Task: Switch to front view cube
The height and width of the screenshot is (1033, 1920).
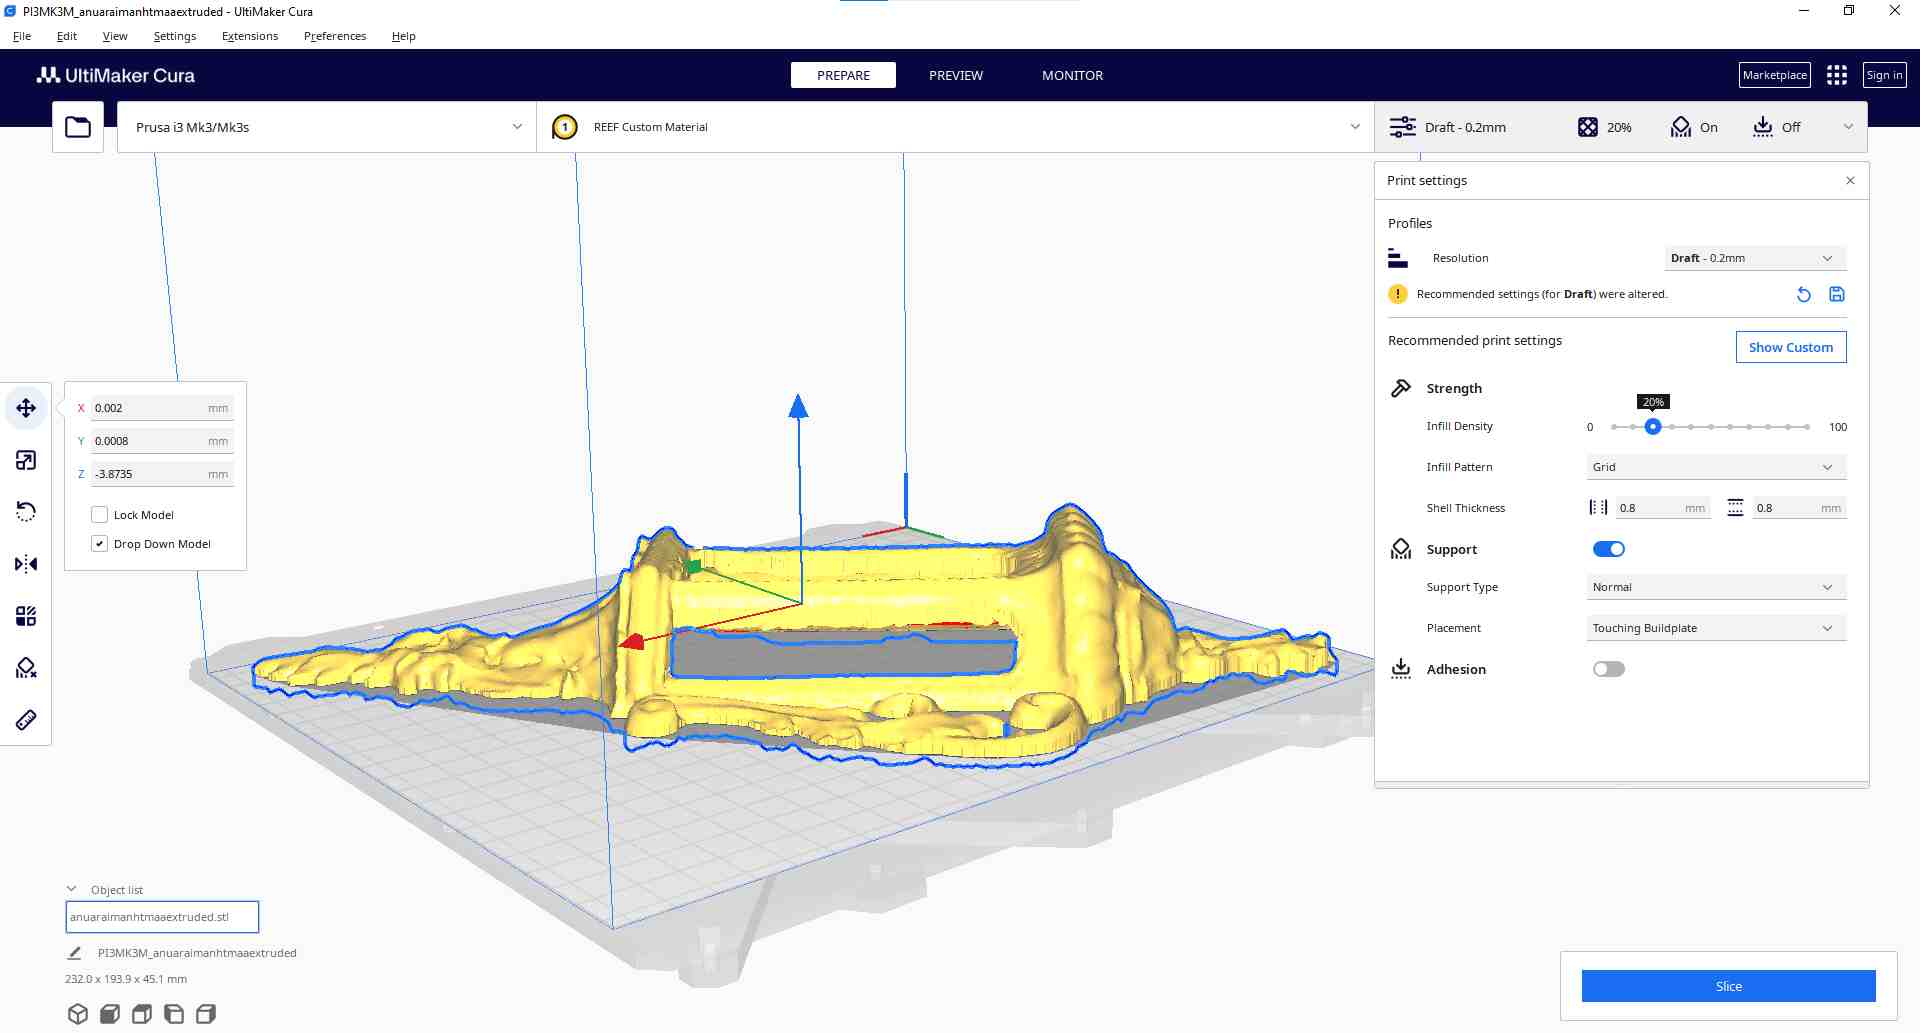Action: [110, 1014]
